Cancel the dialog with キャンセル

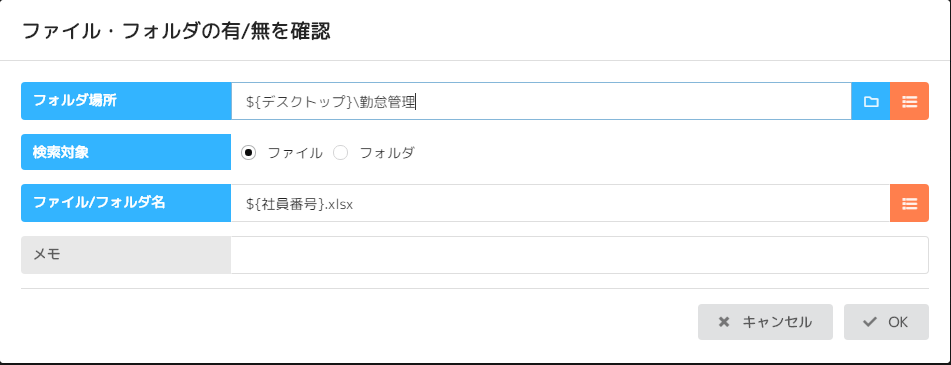point(765,322)
